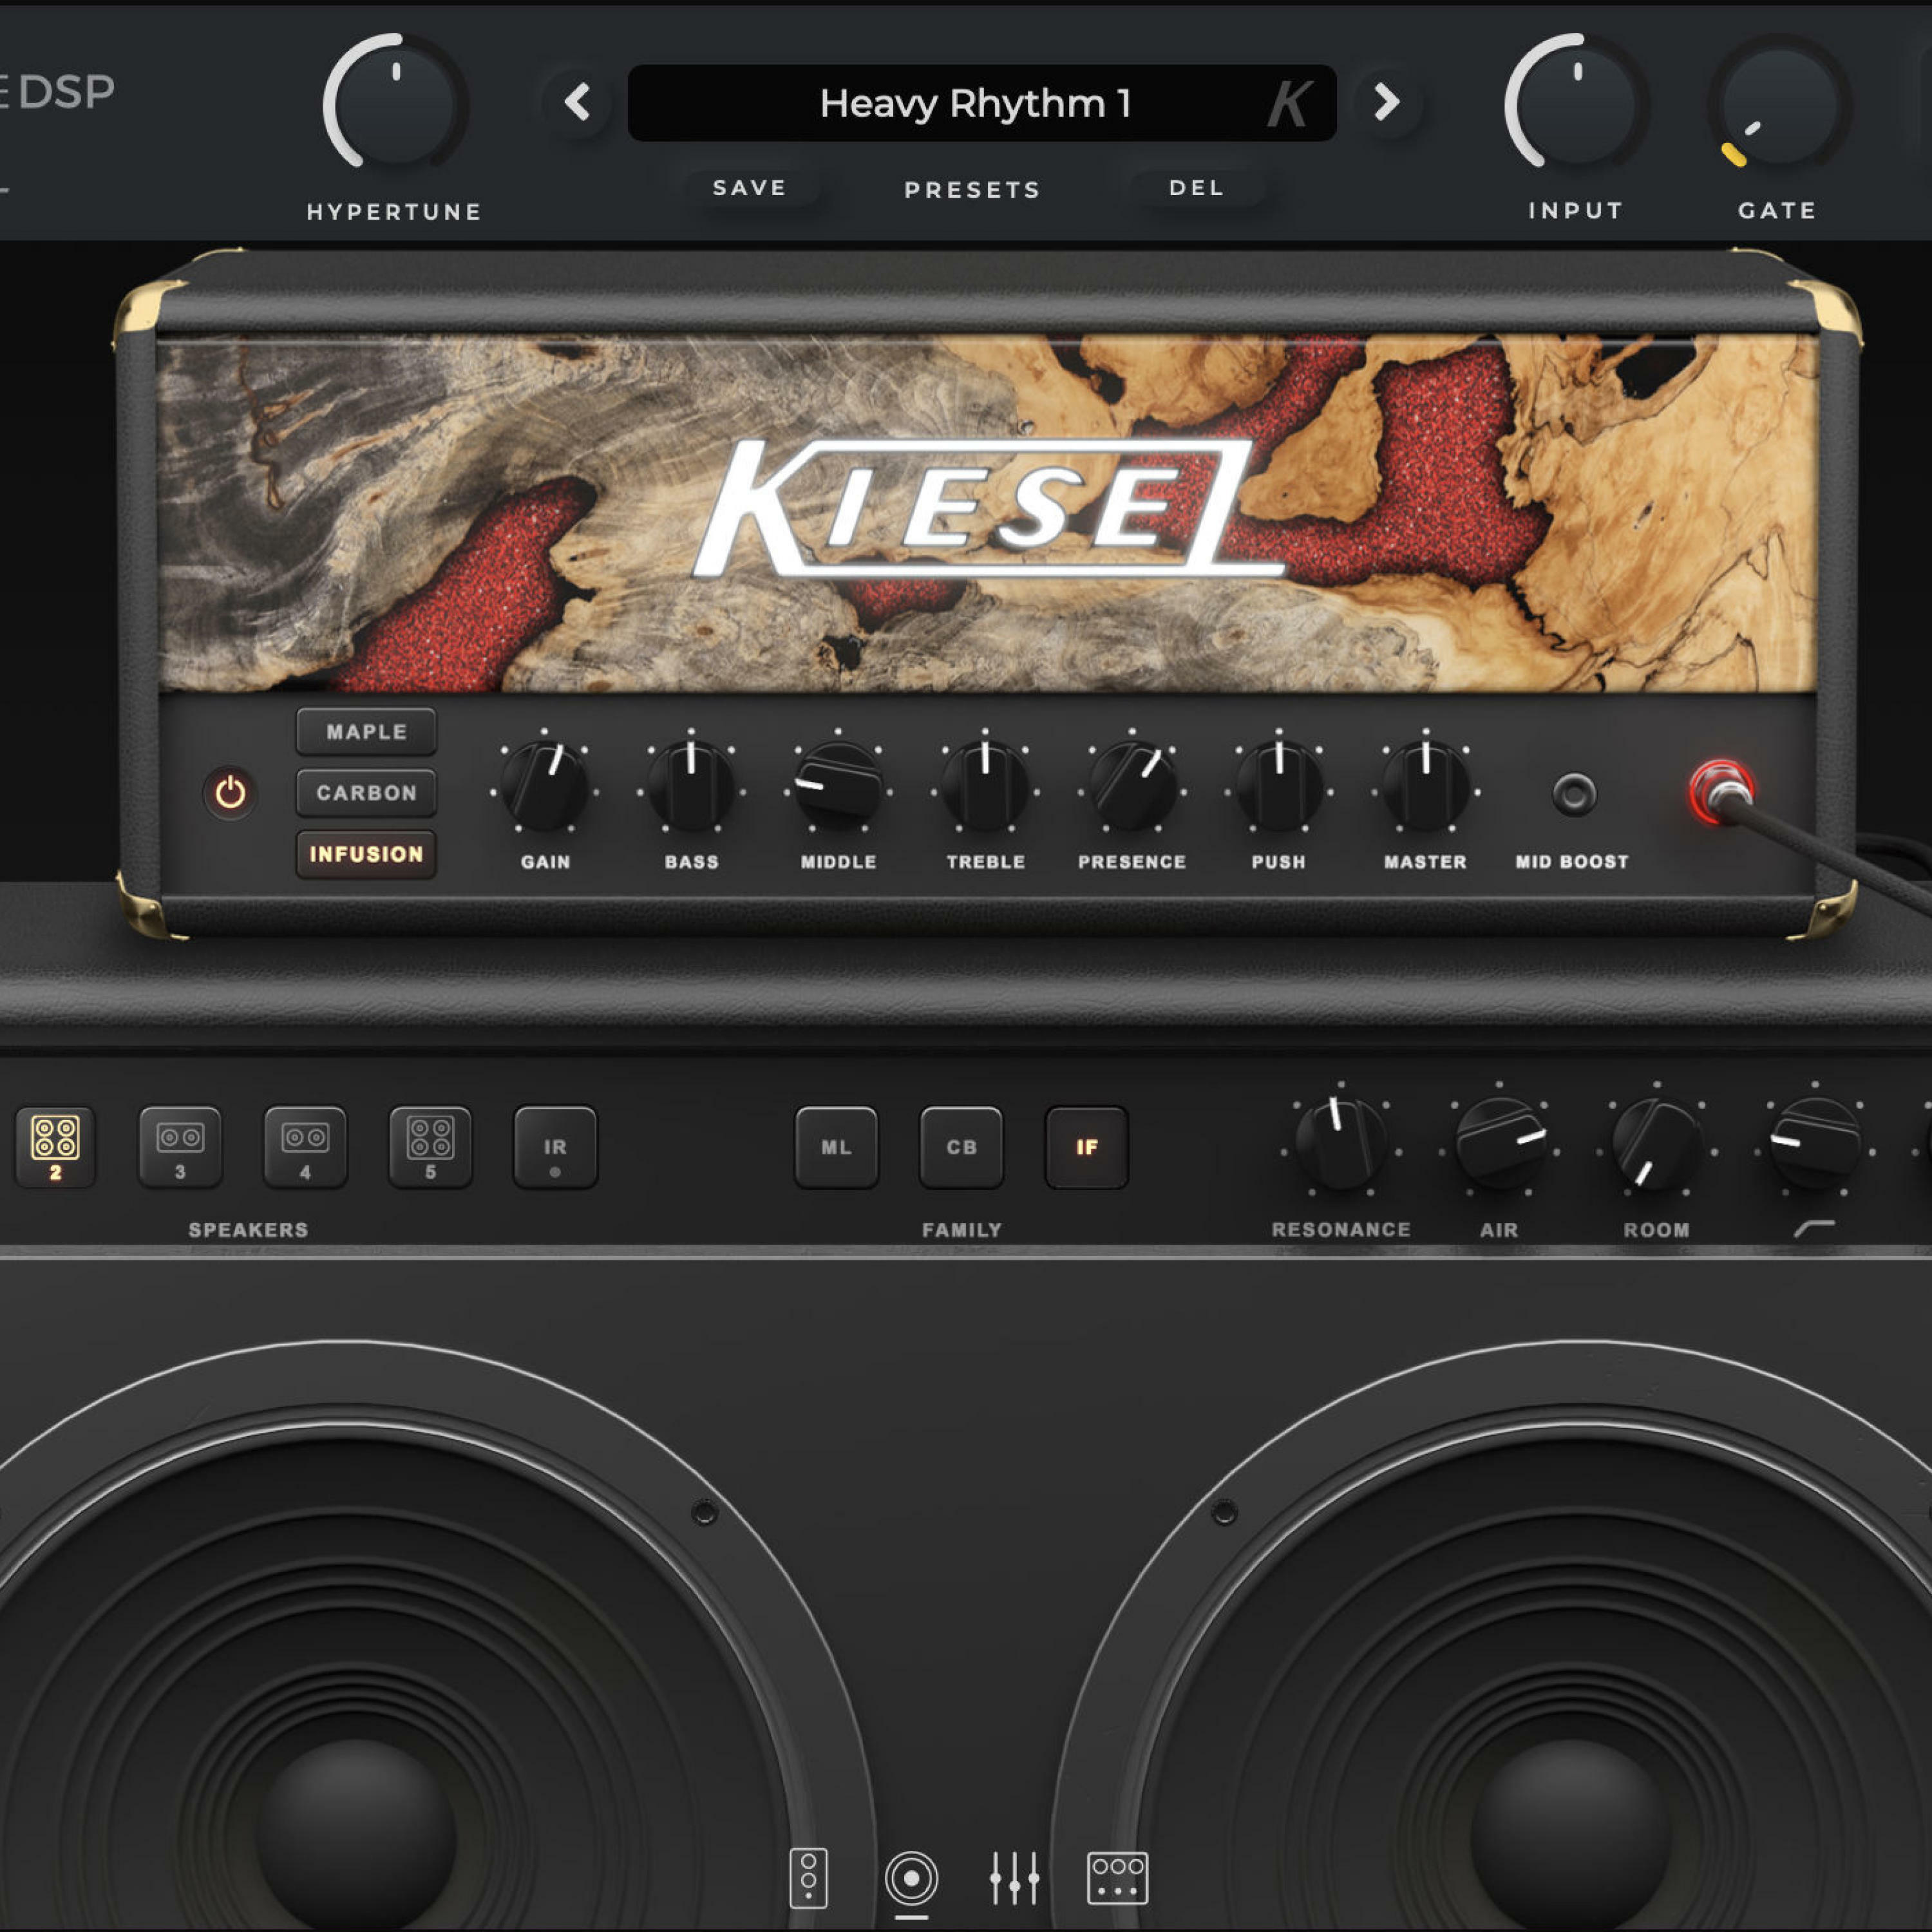Open the amp head view icon

coord(808,1877)
